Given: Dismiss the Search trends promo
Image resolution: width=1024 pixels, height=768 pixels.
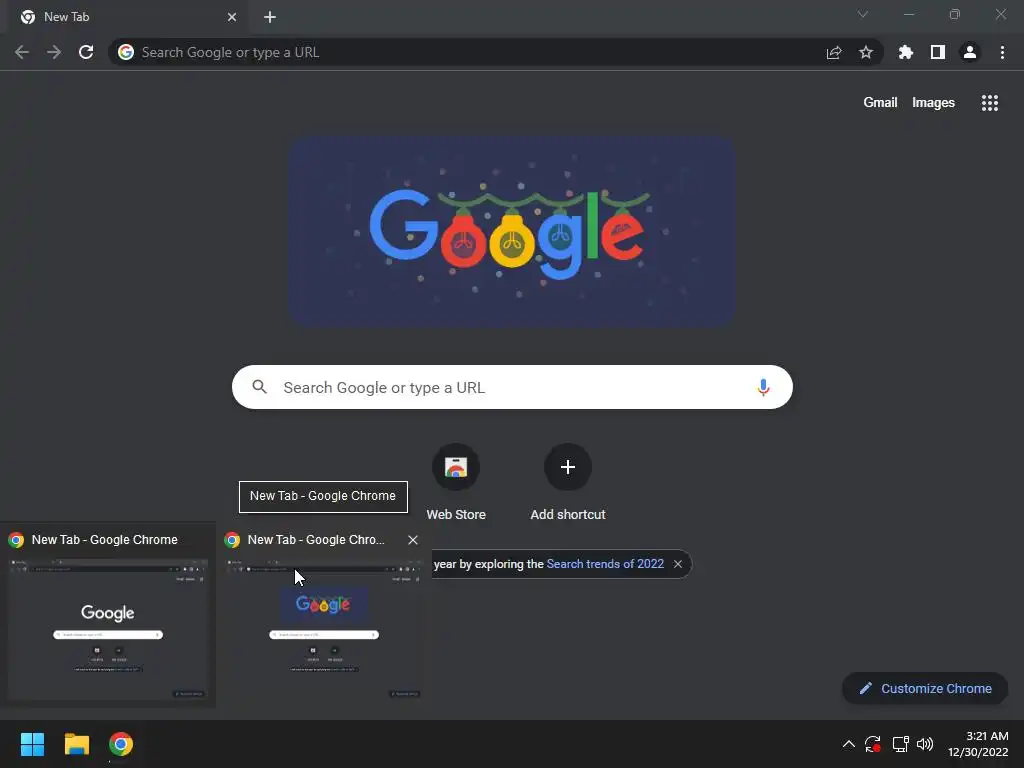Looking at the screenshot, I should [x=678, y=564].
